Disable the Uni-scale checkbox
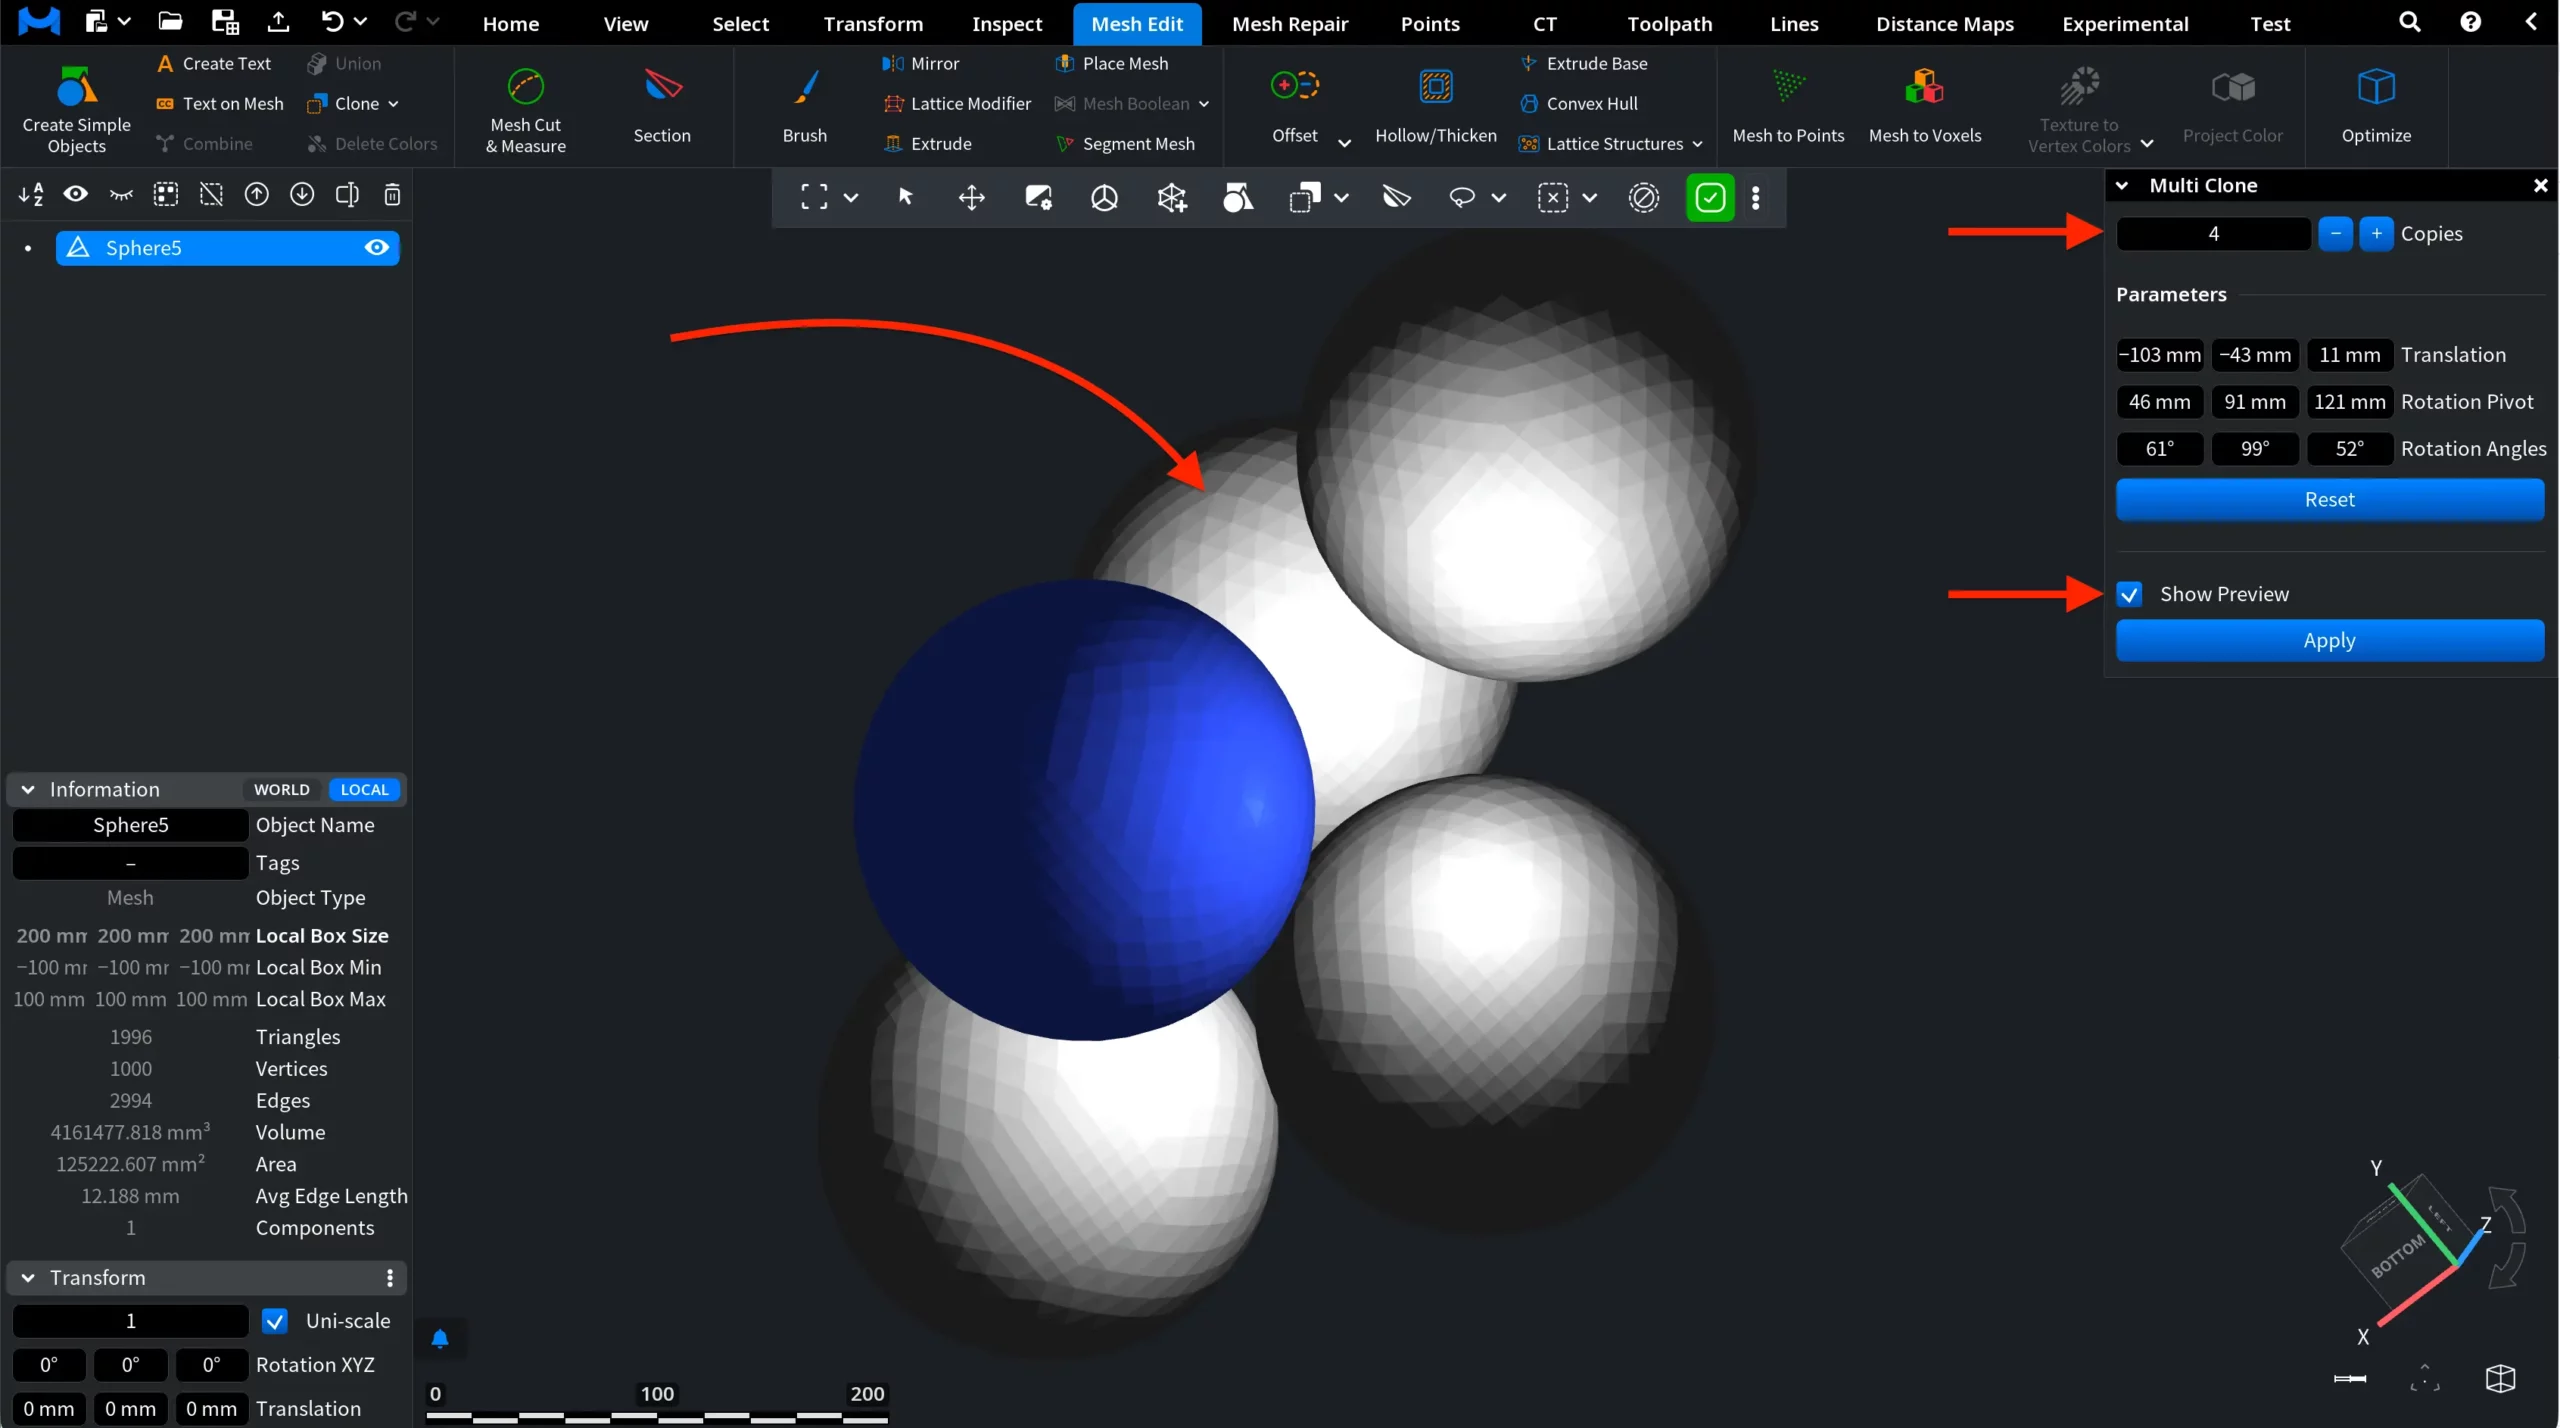Viewport: 2560px width, 1428px height. tap(275, 1321)
